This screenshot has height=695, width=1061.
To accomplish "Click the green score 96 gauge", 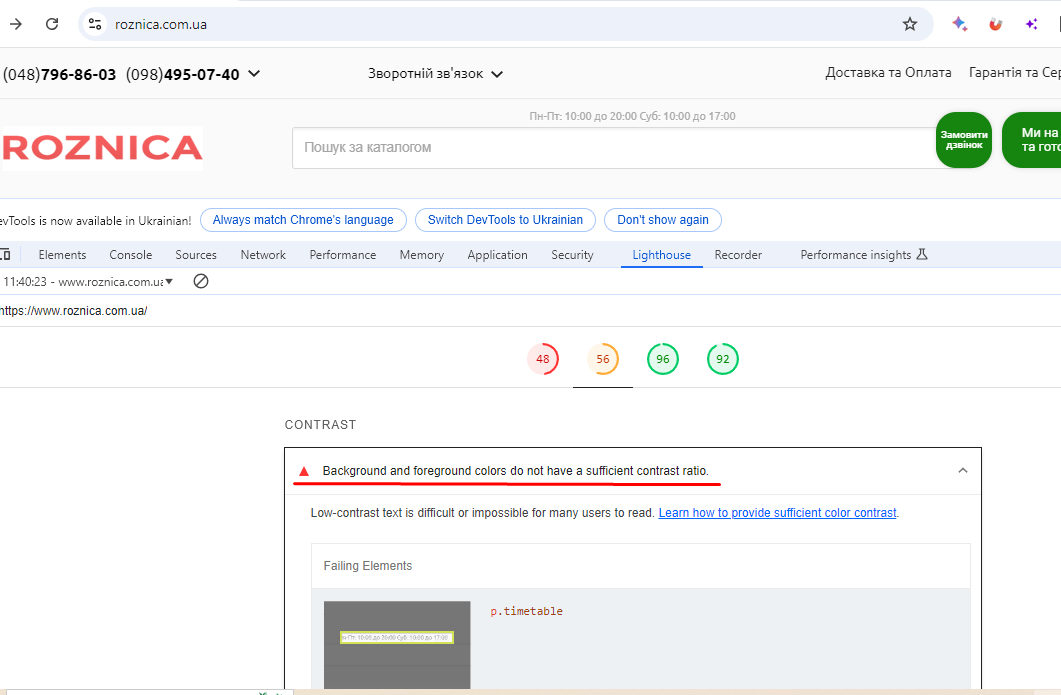I will (662, 359).
